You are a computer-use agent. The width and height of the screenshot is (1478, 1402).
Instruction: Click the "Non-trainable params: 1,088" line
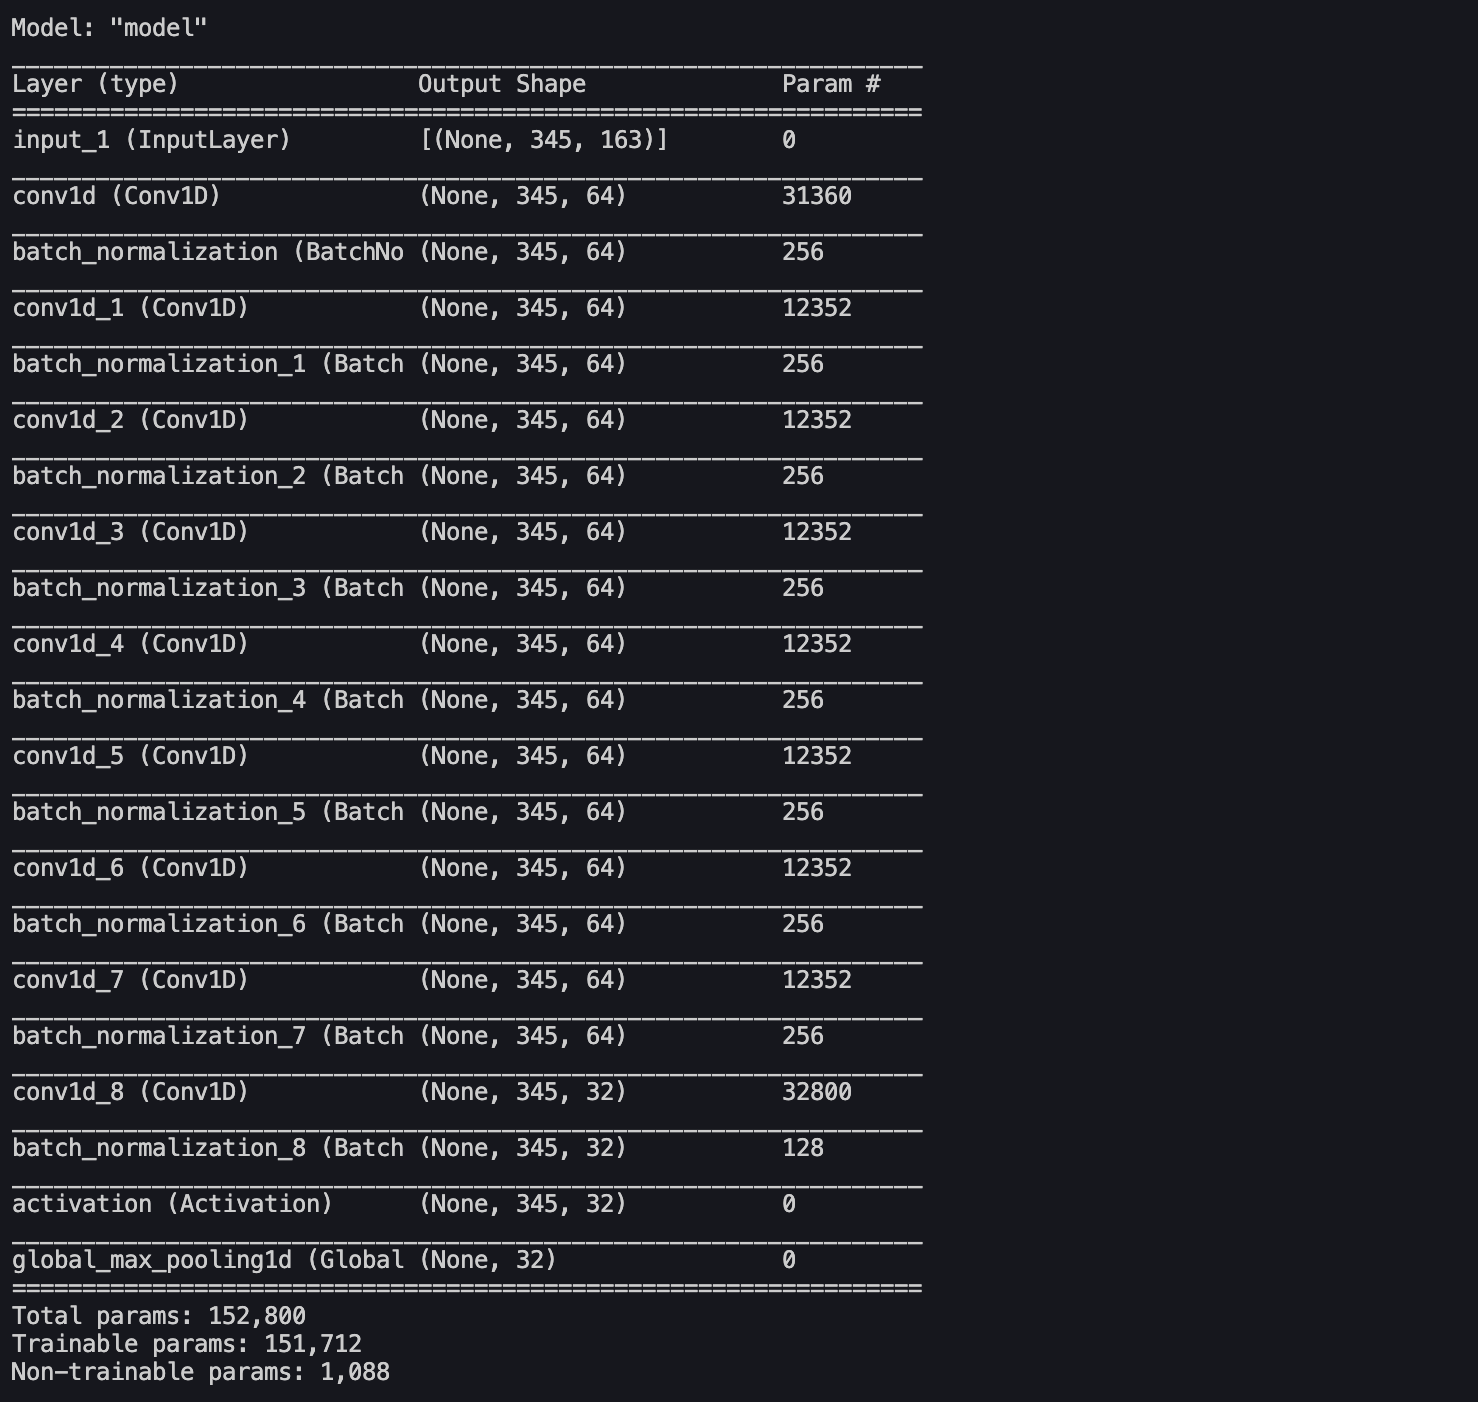click(200, 1372)
